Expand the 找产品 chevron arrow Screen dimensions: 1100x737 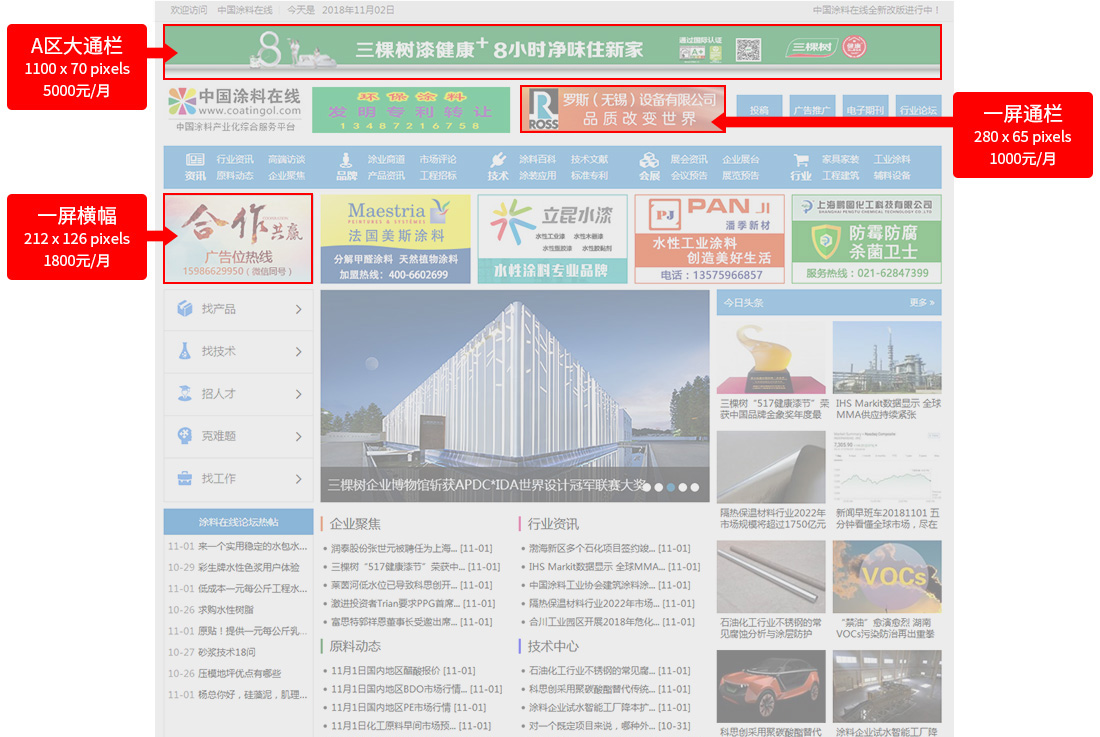point(299,309)
